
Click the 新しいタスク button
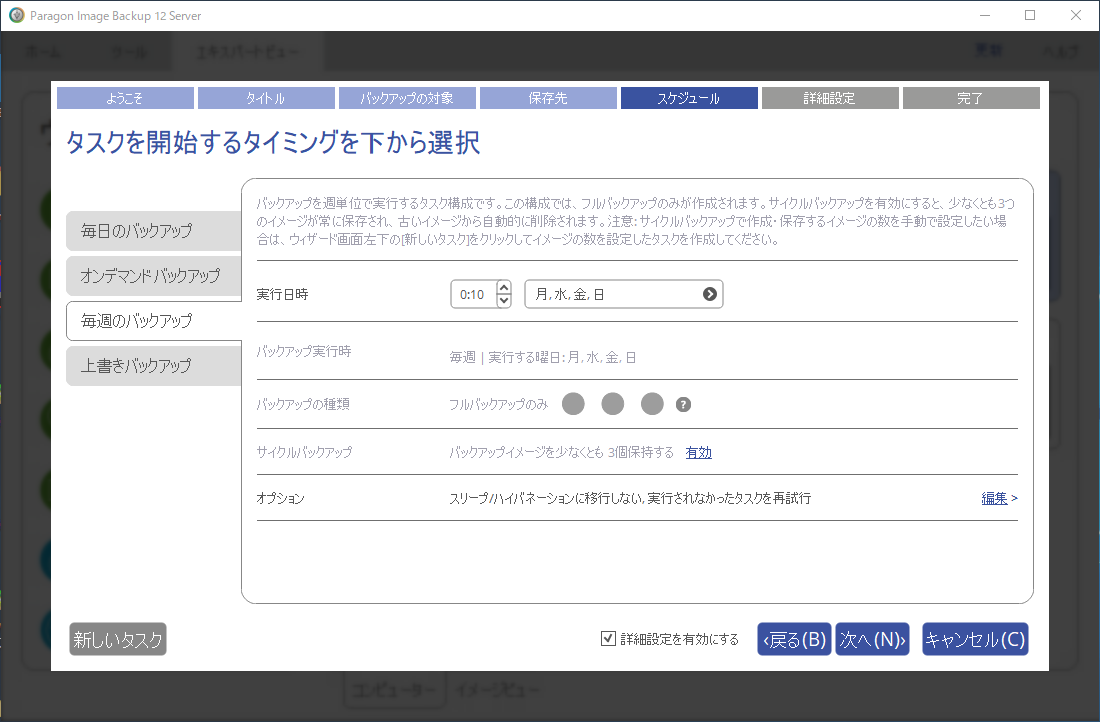coord(118,640)
